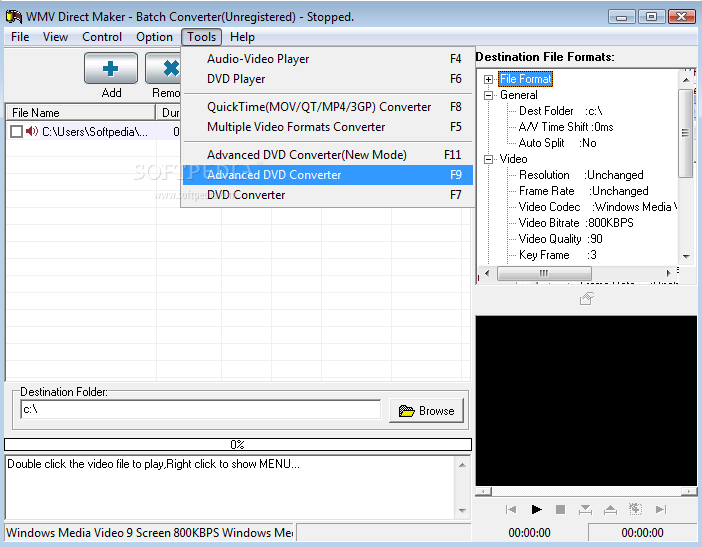Play the video in preview player

point(536,509)
